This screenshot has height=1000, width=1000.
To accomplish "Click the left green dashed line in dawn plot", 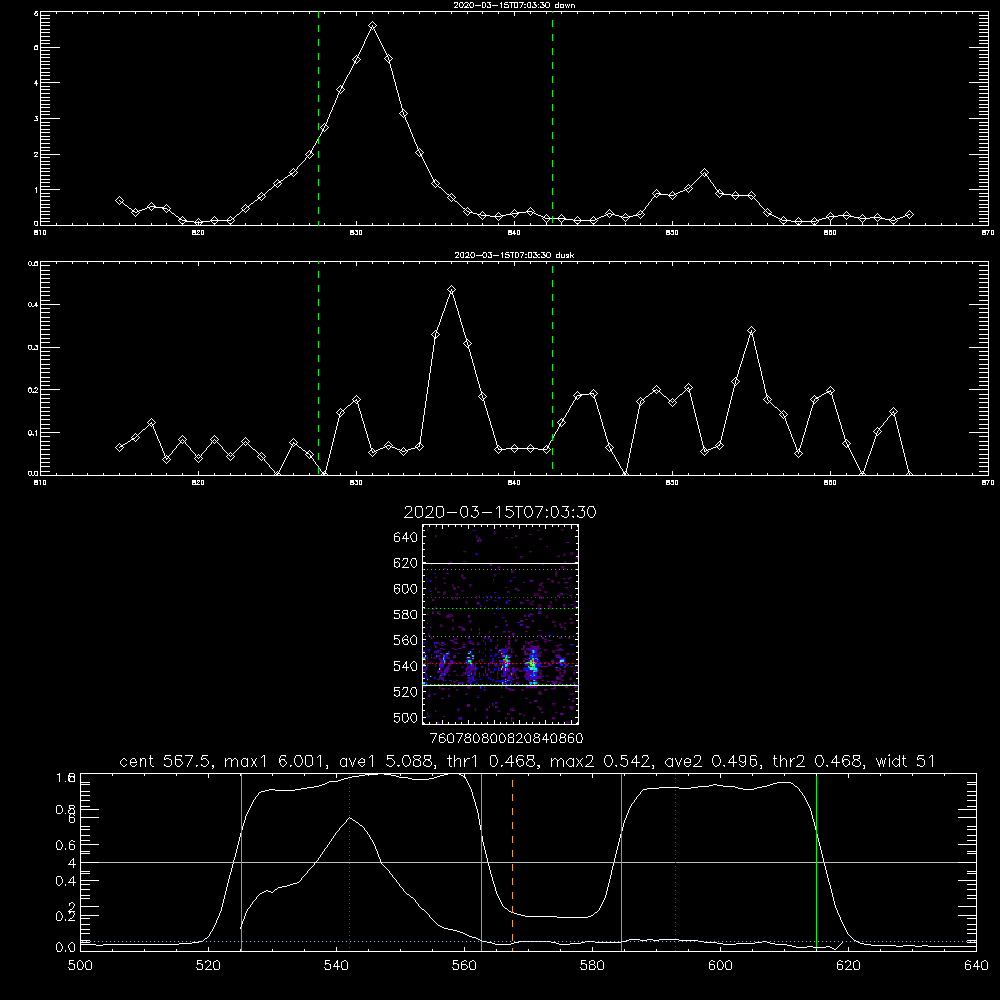I will (318, 121).
